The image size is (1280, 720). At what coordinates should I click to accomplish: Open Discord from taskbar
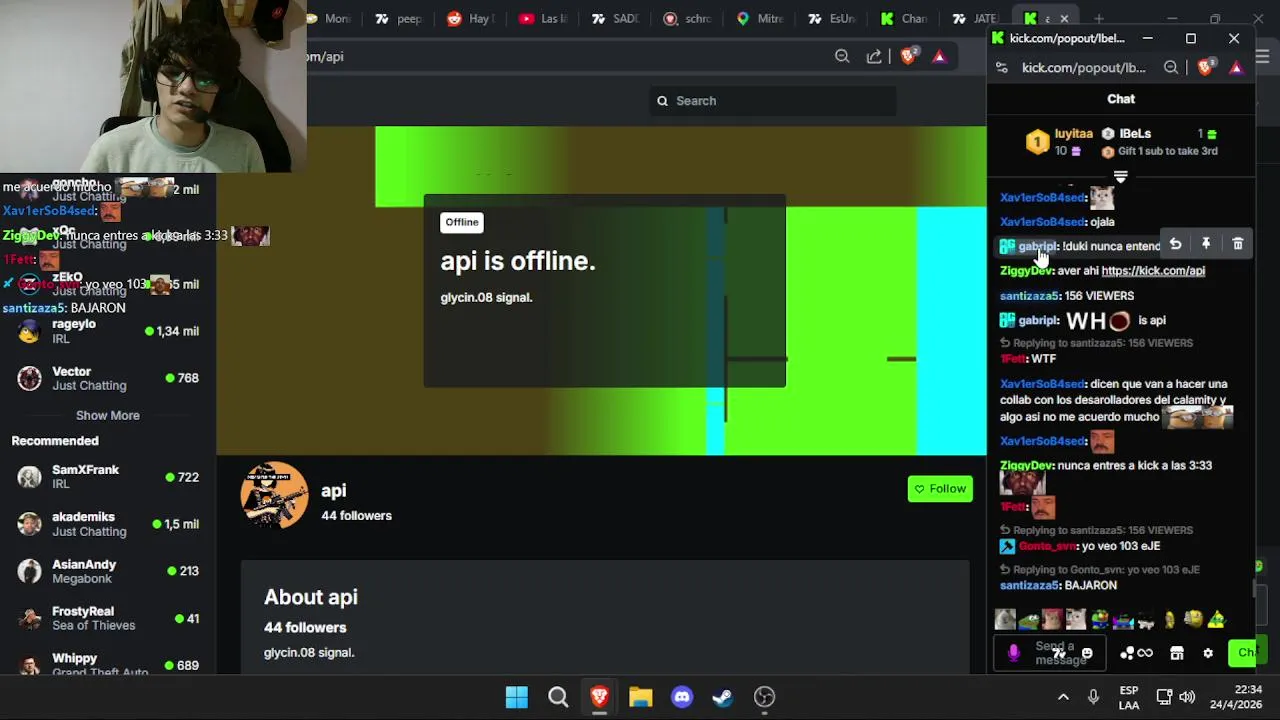click(x=682, y=697)
